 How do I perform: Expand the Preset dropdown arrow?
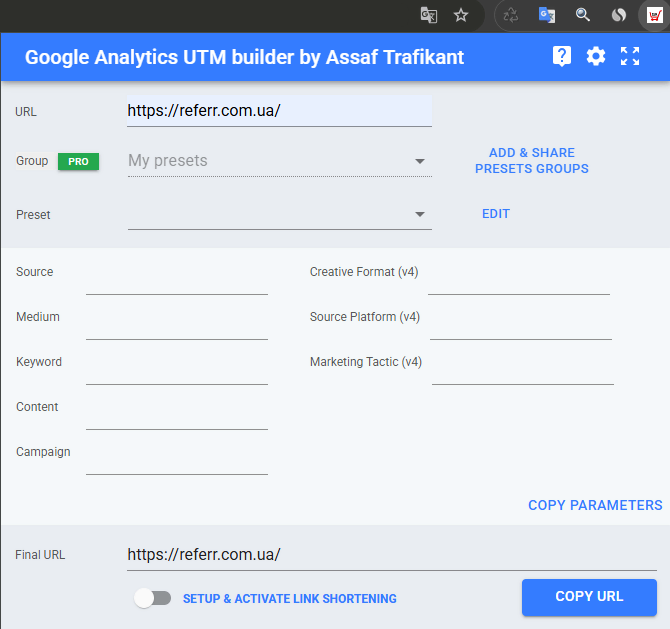pos(420,214)
